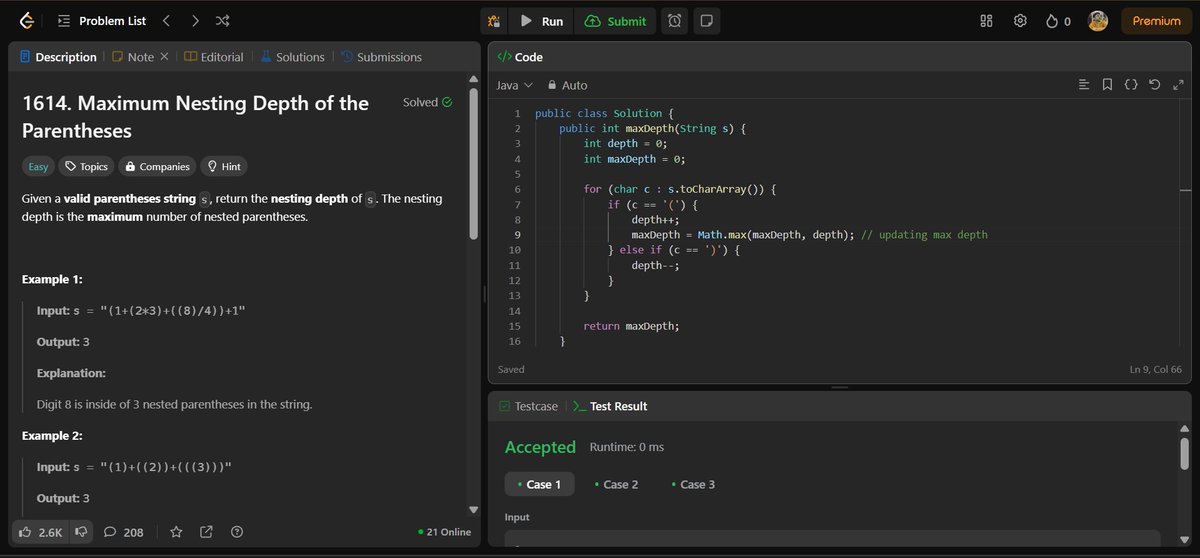
Task: Click the Auto lock indicator
Action: [567, 86]
